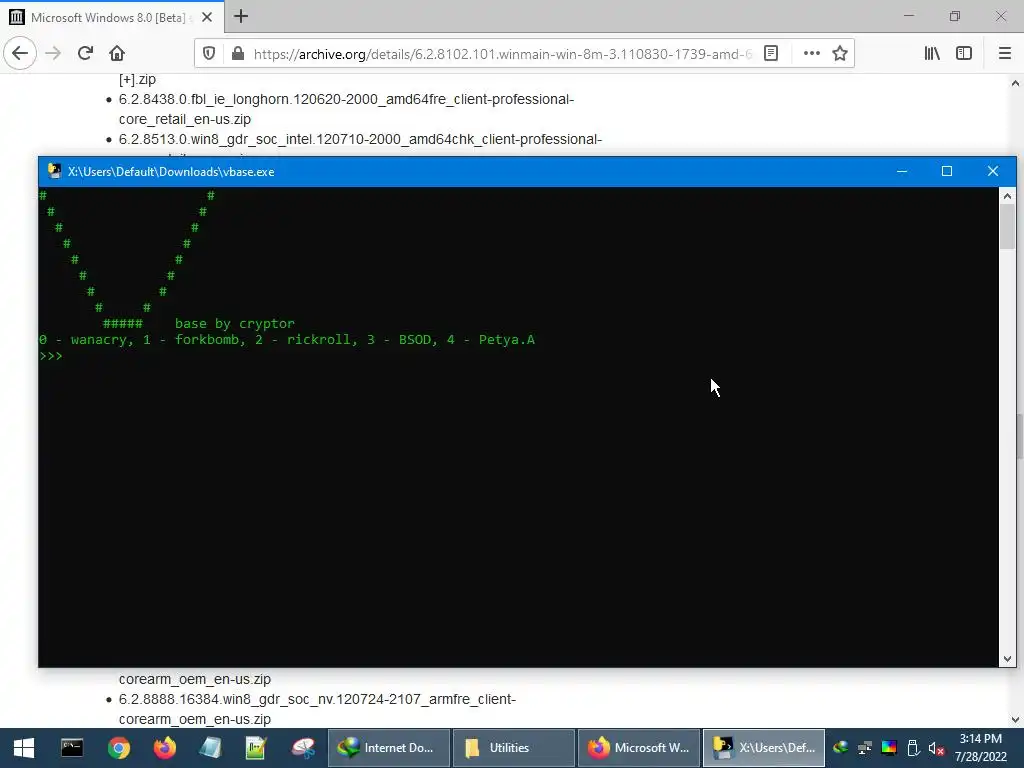The width and height of the screenshot is (1024, 768).
Task: Launch Google Chrome from taskbar
Action: pos(119,748)
